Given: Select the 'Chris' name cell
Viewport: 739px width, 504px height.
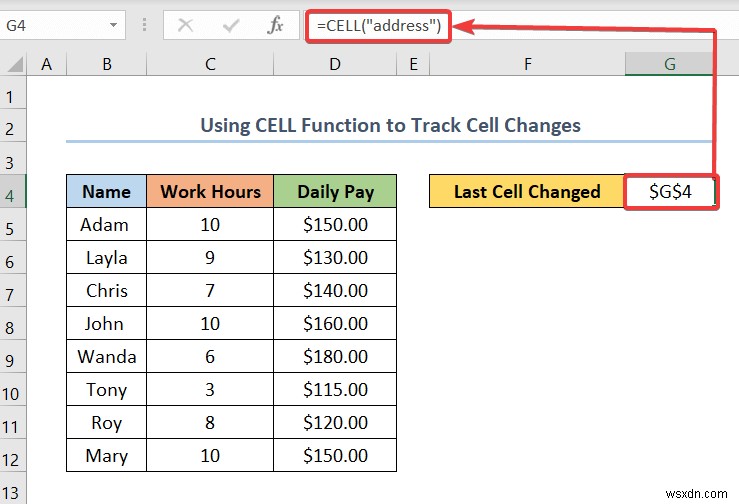Looking at the screenshot, I should point(107,290).
